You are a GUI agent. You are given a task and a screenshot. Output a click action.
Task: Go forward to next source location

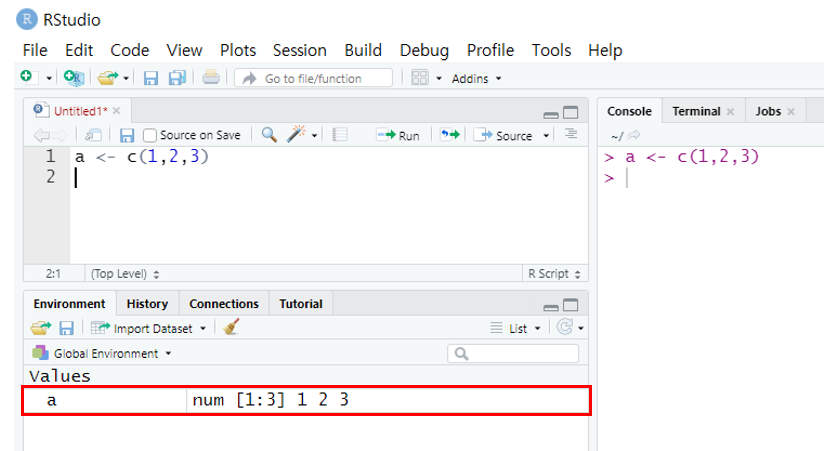[x=60, y=136]
